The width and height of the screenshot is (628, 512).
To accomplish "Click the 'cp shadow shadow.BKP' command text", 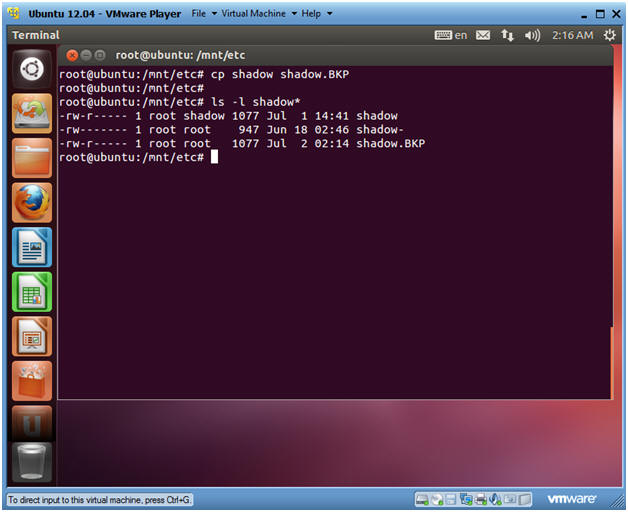I will [x=280, y=74].
